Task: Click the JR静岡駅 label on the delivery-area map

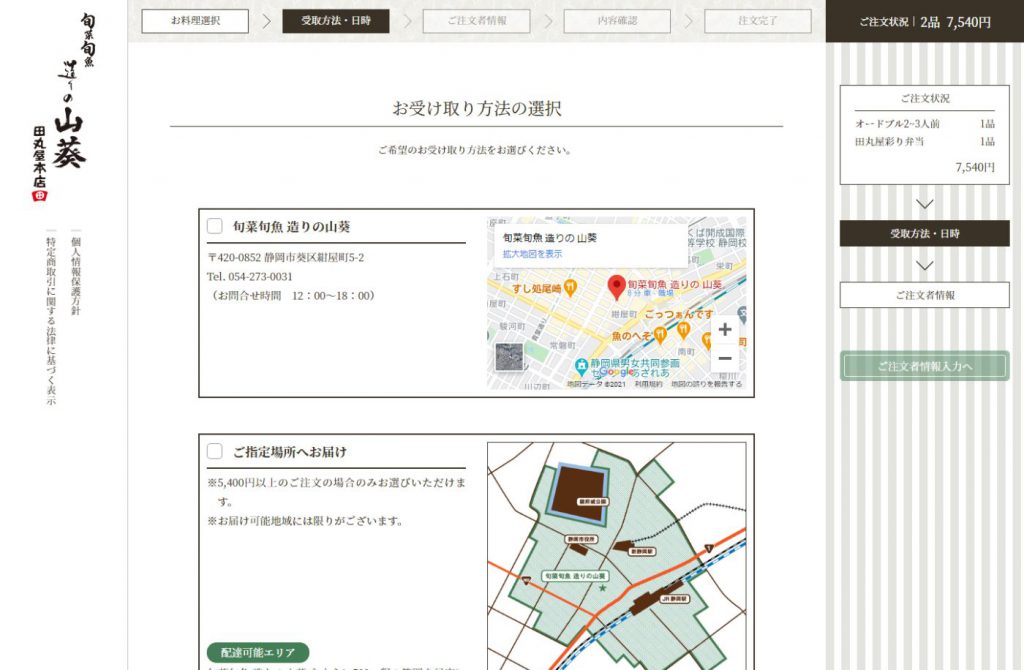Action: (675, 598)
